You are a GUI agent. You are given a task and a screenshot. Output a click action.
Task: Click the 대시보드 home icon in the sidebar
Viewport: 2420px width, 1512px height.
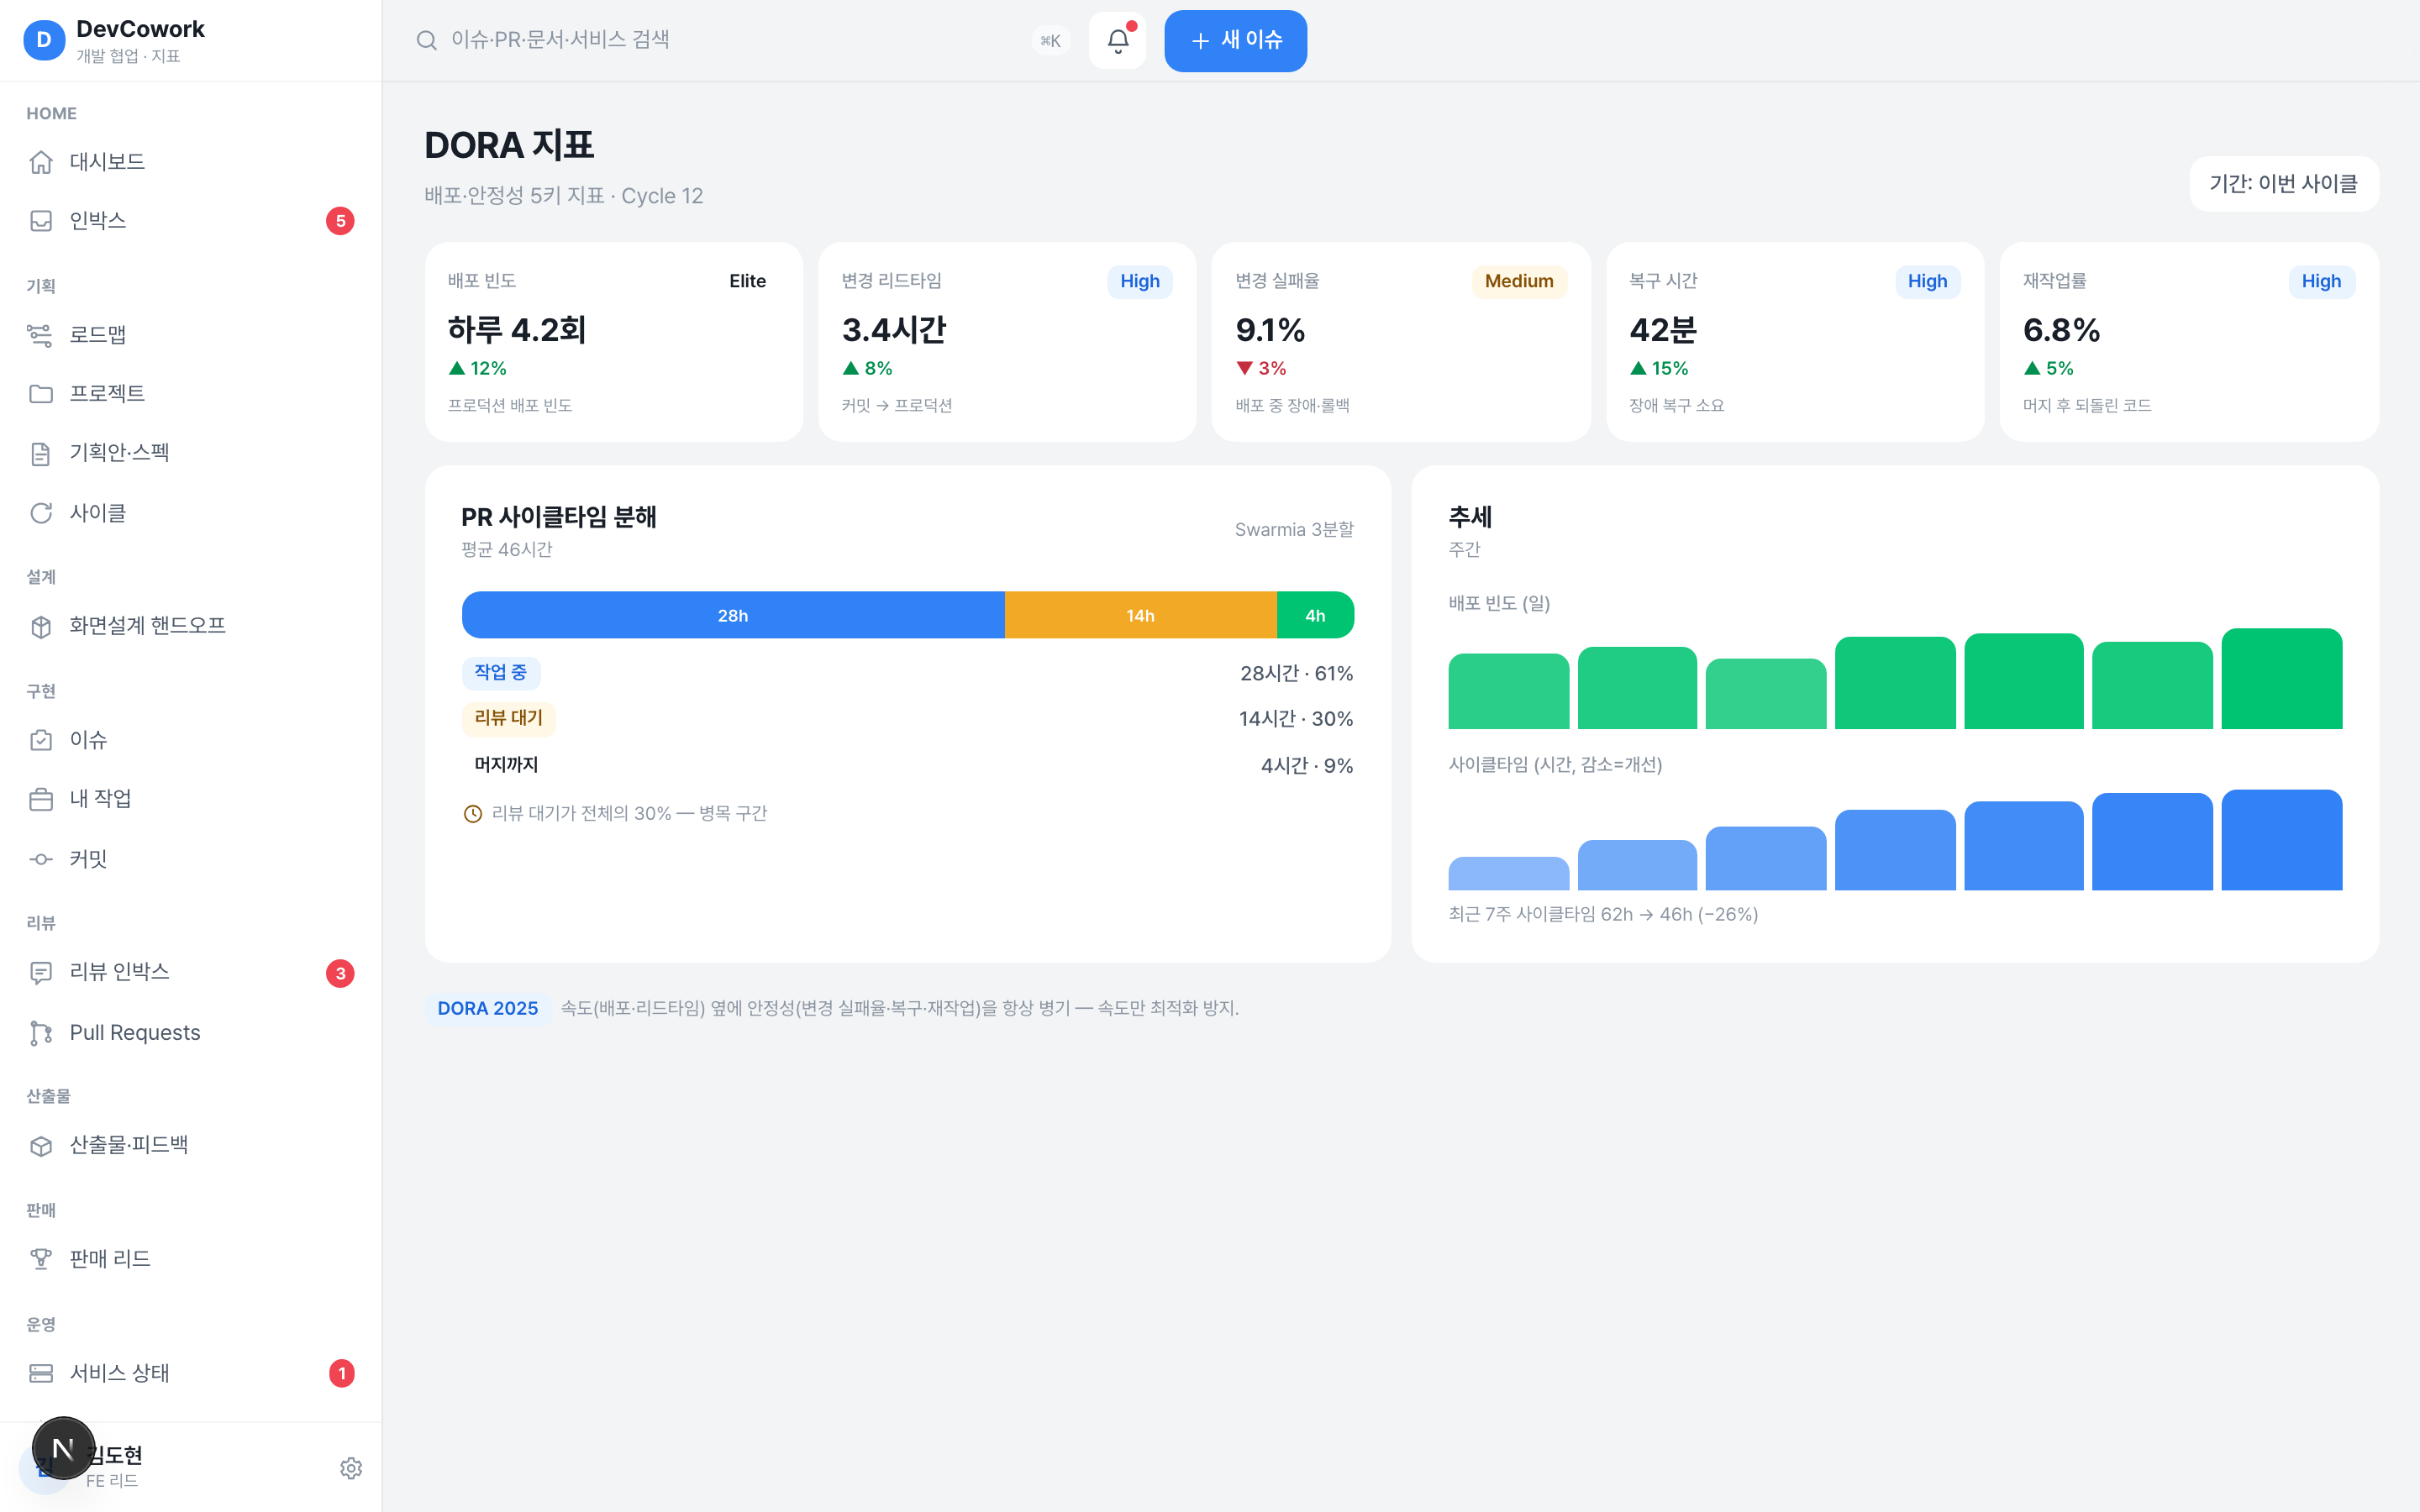(x=41, y=162)
